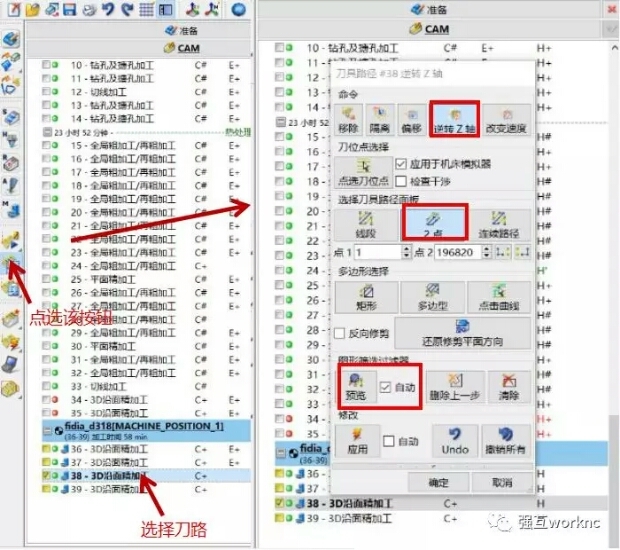Click the printer icon in the top toolbar
This screenshot has width=620, height=550.
[x=89, y=9]
